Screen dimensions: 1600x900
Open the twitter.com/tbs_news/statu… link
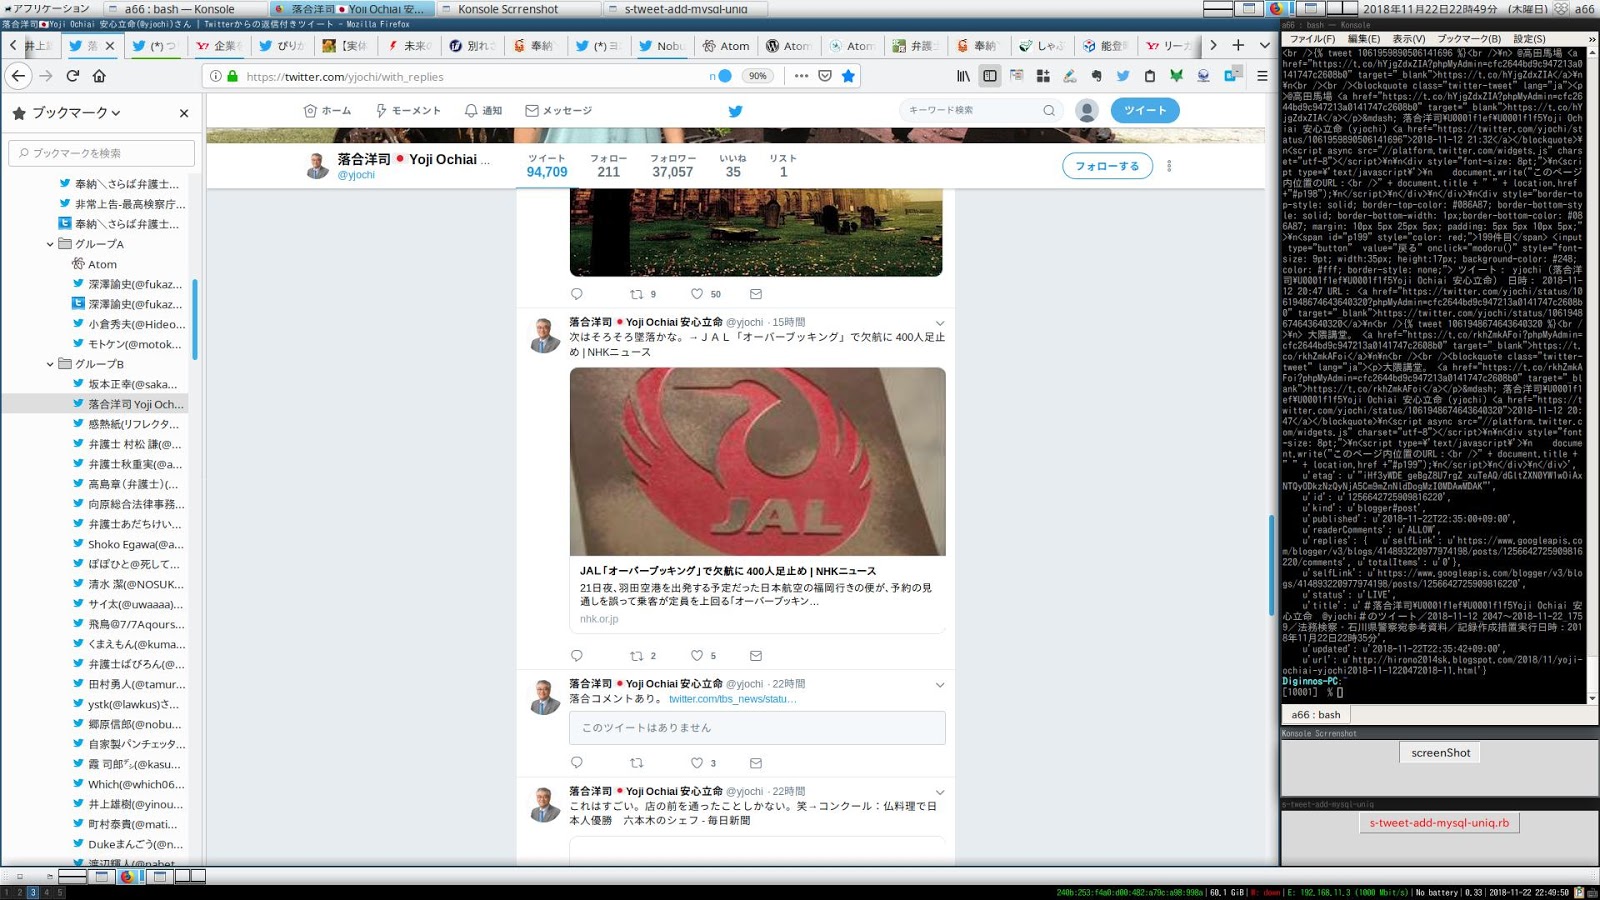coord(732,699)
